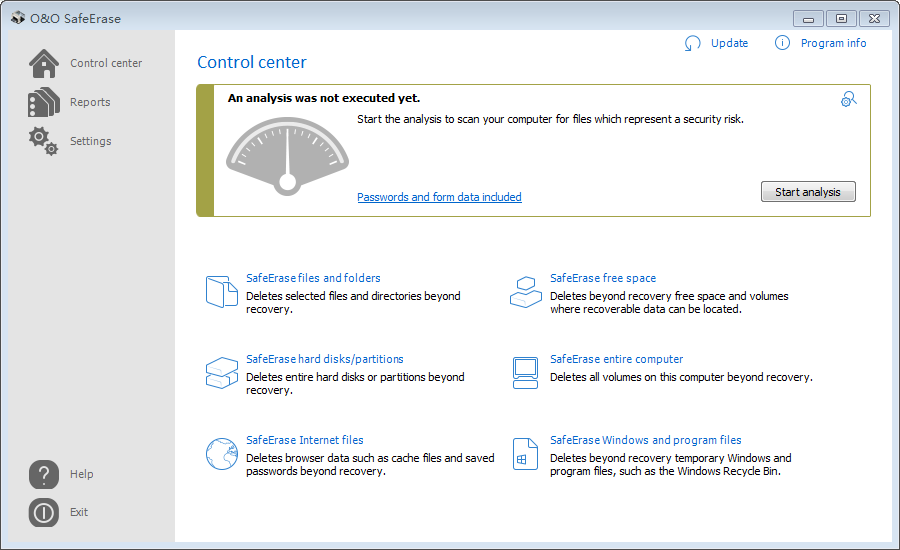Close the O&O SafeErase window
Screen dimensions: 900x550
pyautogui.click(x=874, y=19)
